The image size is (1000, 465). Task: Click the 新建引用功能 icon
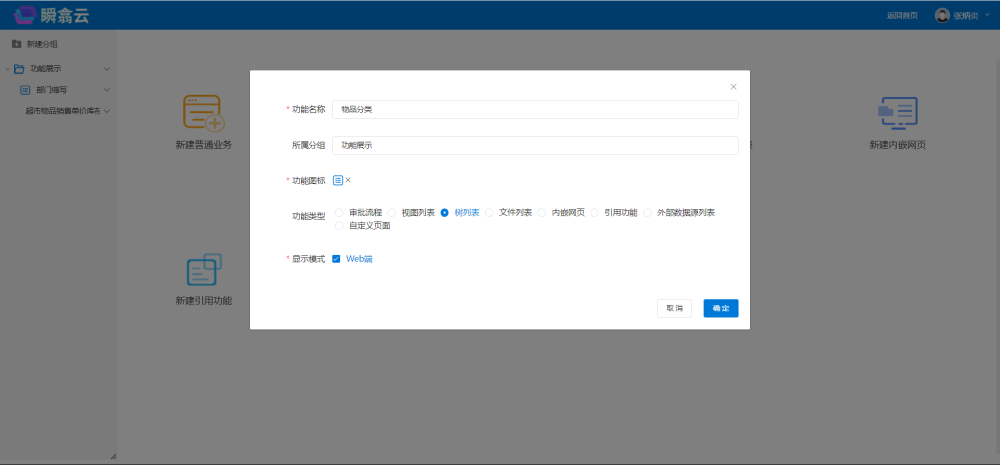point(203,271)
